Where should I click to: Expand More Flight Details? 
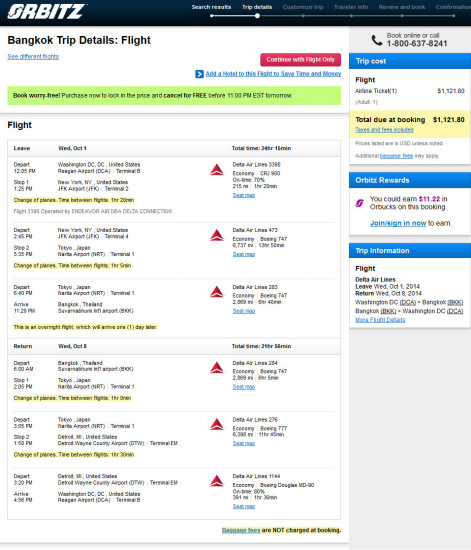pyautogui.click(x=380, y=320)
